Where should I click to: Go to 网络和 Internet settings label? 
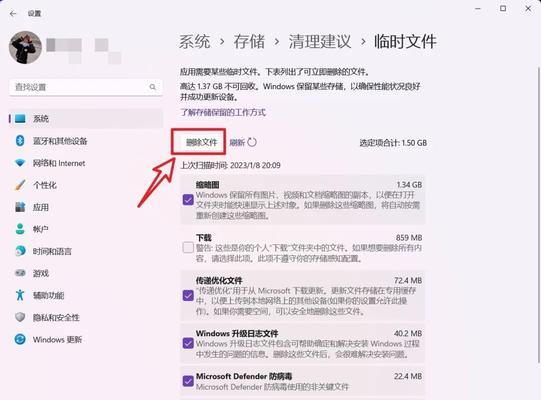coord(59,163)
